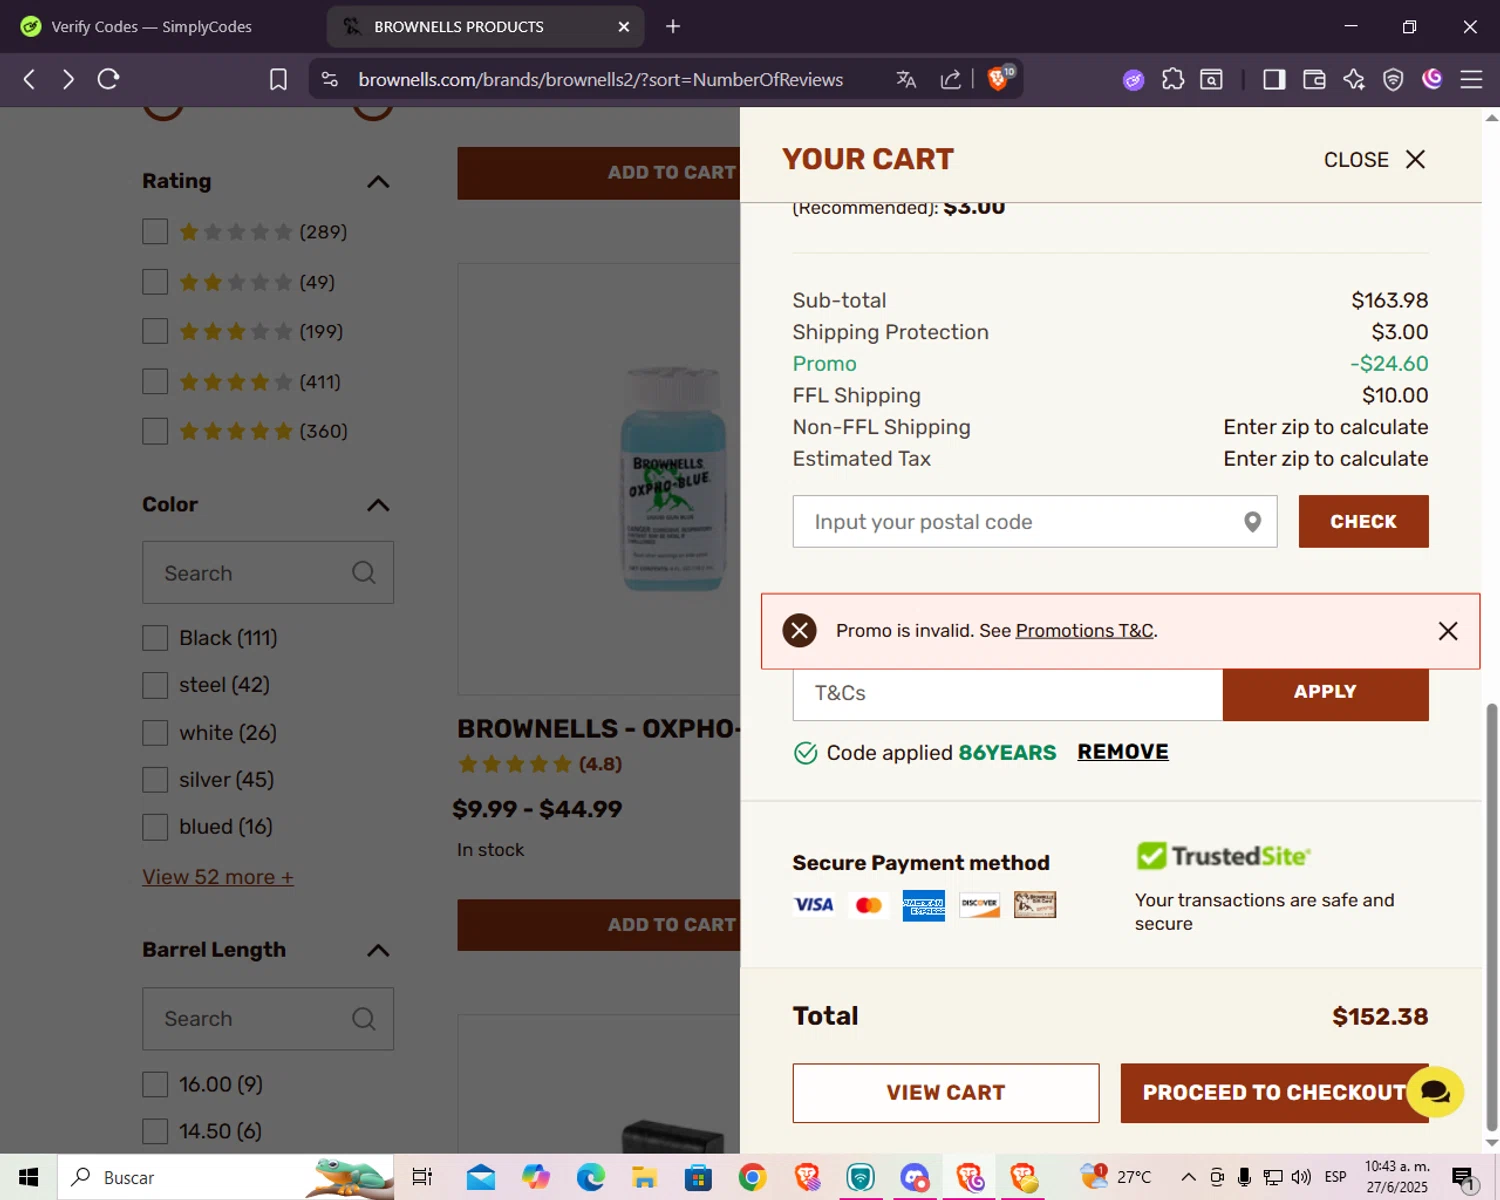Viewport: 1500px width, 1200px height.
Task: Click the promo code input field
Action: tap(1007, 694)
